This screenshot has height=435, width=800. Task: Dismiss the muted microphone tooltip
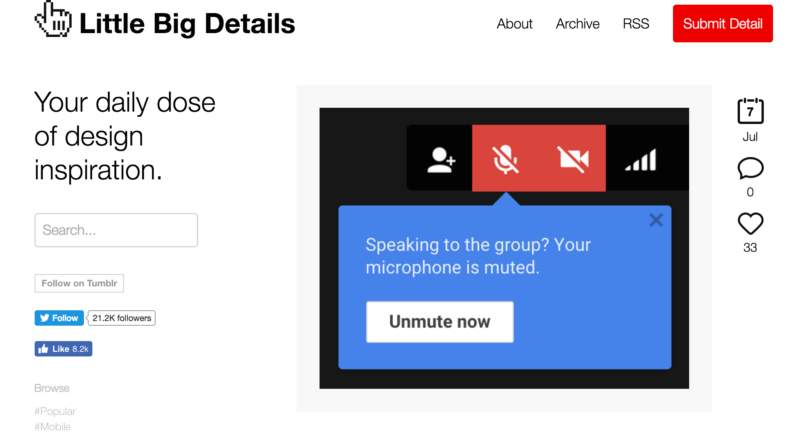coord(655,220)
